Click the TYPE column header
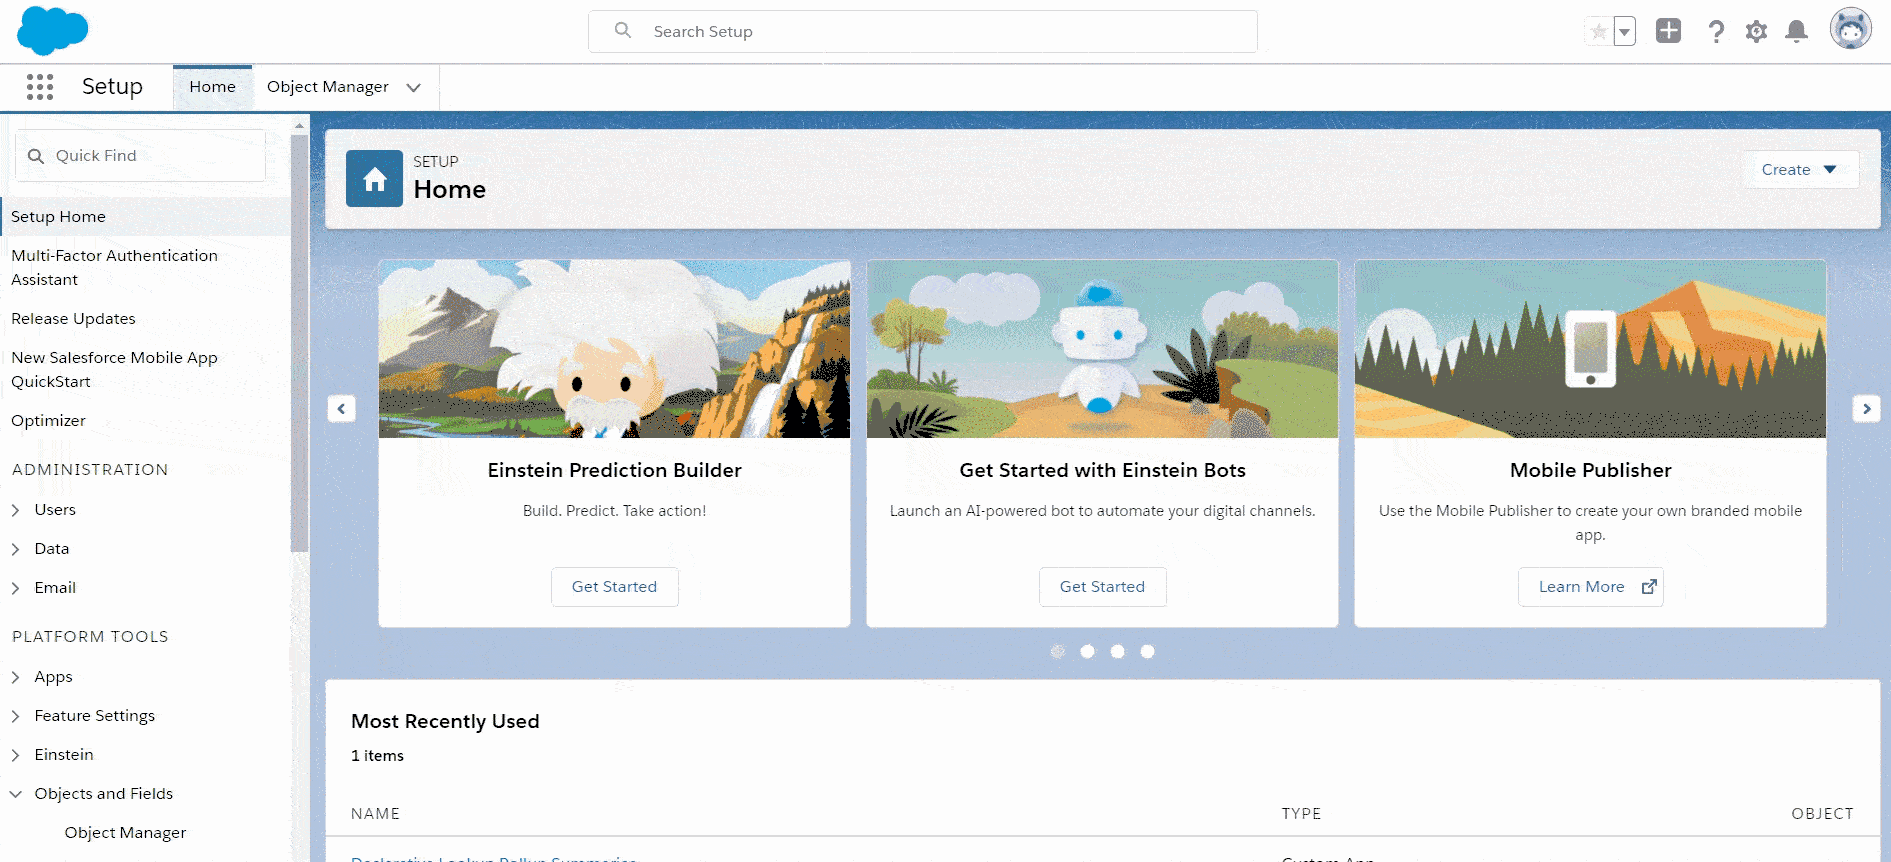 [1302, 814]
